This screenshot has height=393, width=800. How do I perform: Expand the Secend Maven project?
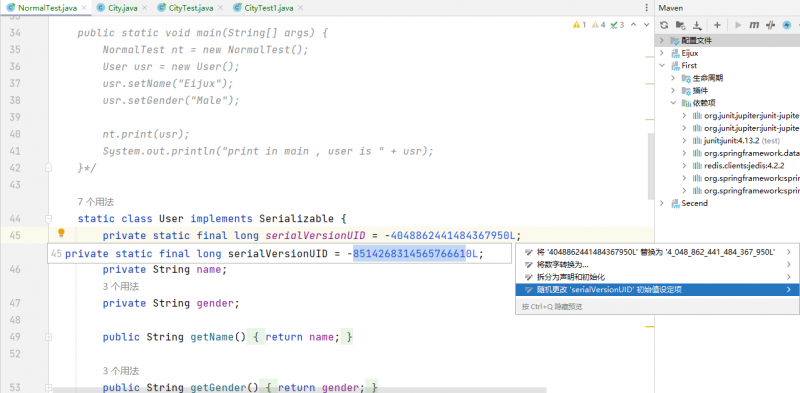pyautogui.click(x=662, y=203)
